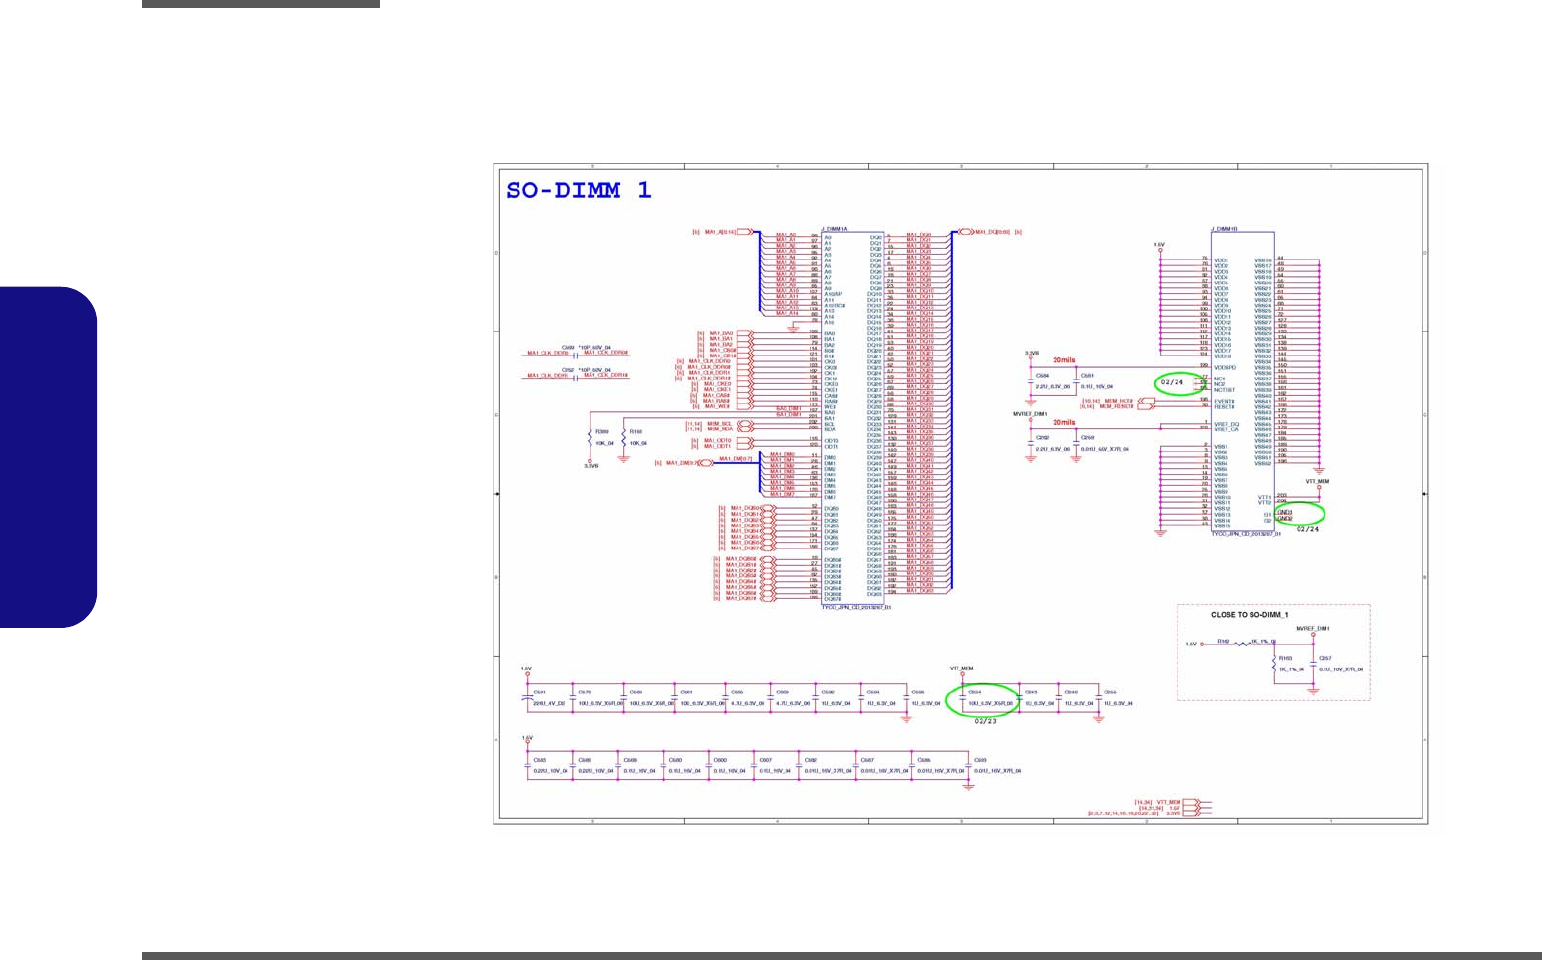Image resolution: width=1542 pixels, height=960 pixels.
Task: Click the MVREF_DIM1 label in the dashed box
Action: [1312, 628]
